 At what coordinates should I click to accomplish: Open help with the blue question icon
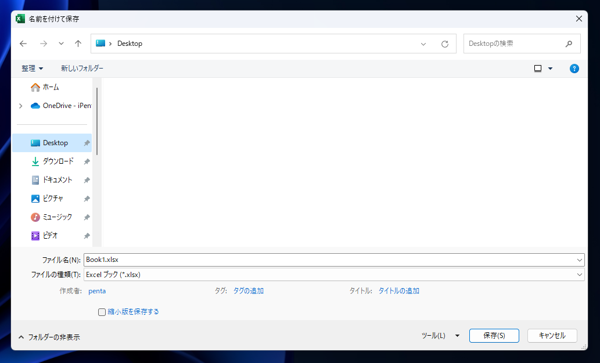pos(574,68)
